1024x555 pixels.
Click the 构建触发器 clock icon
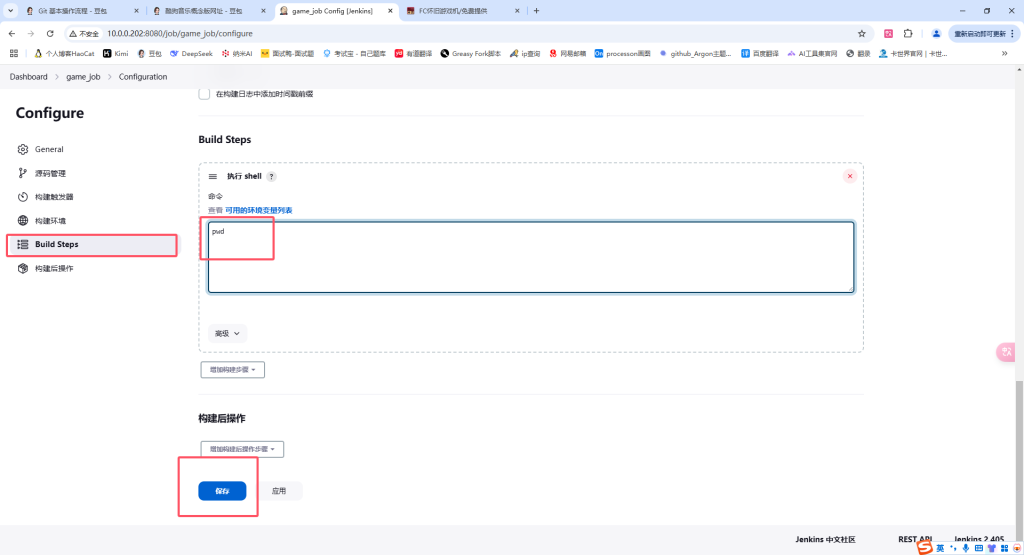23,197
